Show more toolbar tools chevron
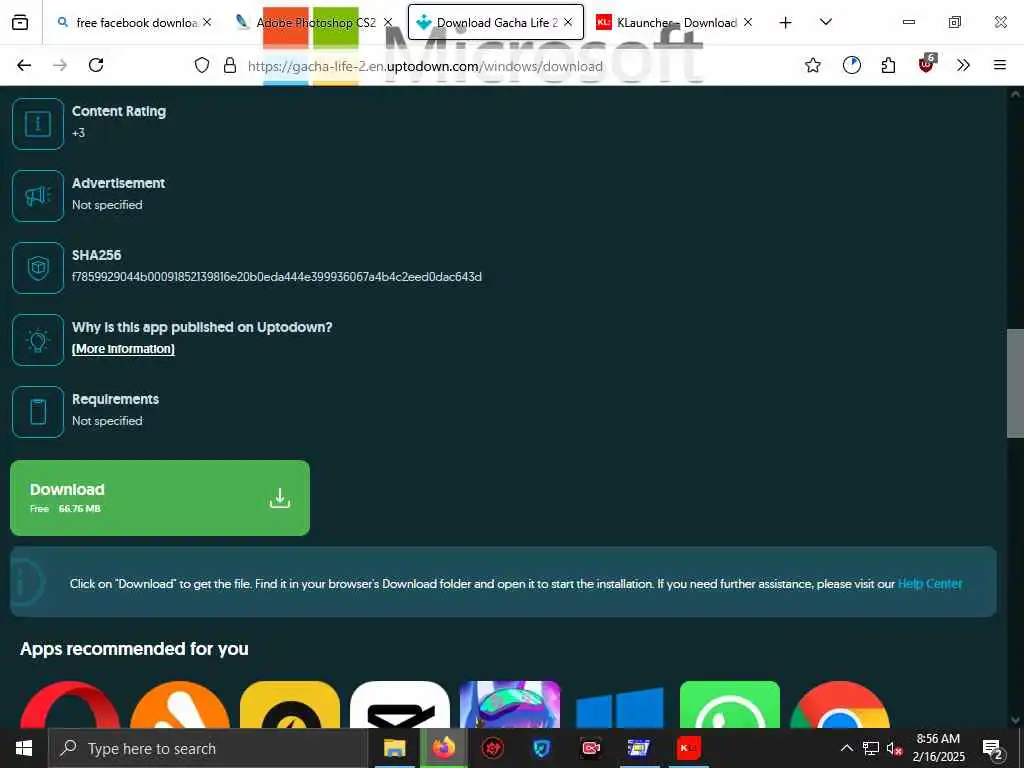The width and height of the screenshot is (1024, 768). (963, 65)
